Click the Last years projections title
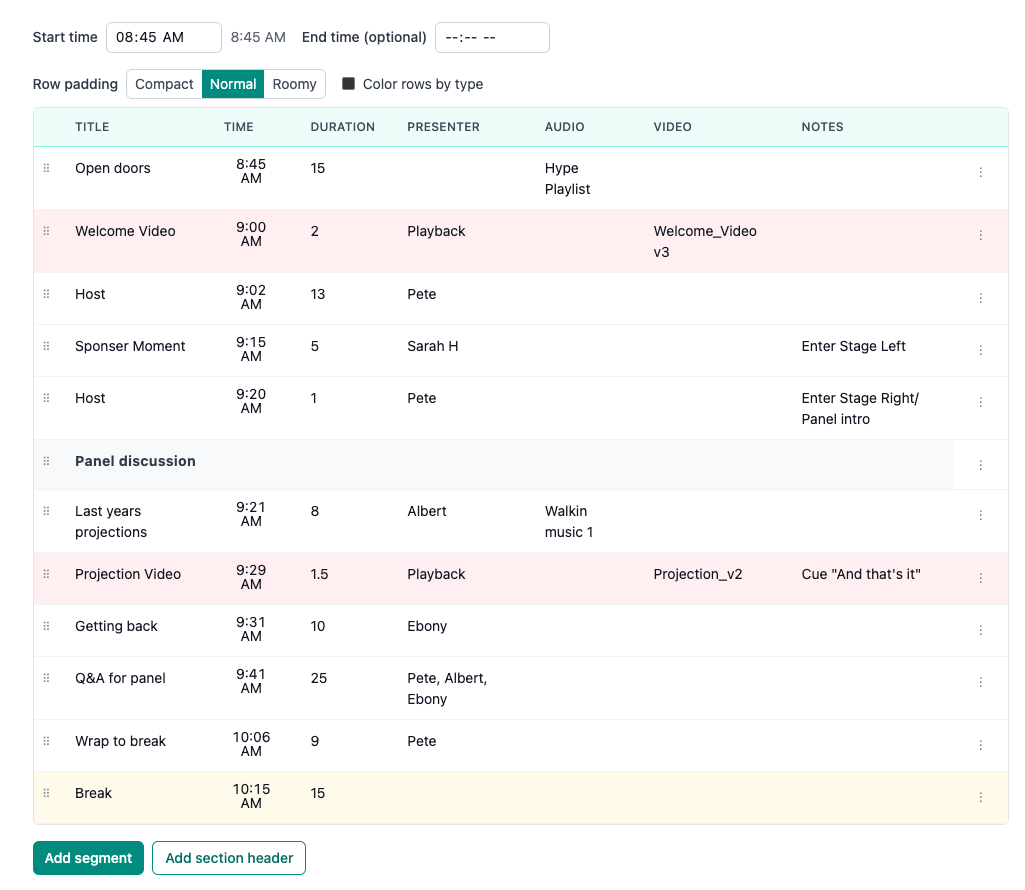 point(111,522)
